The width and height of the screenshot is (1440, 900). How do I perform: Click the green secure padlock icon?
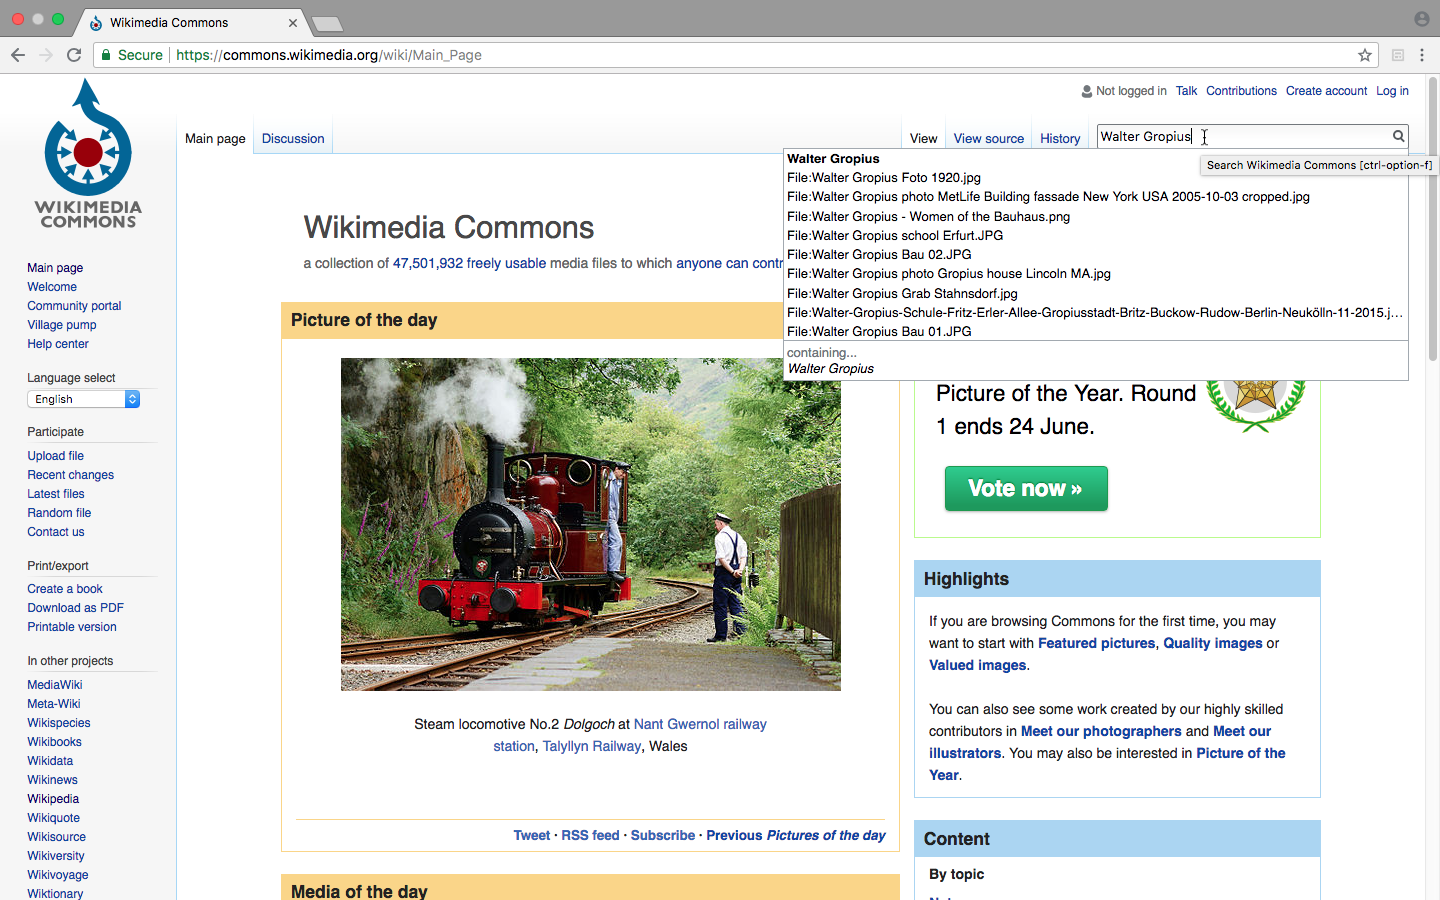click(x=106, y=55)
